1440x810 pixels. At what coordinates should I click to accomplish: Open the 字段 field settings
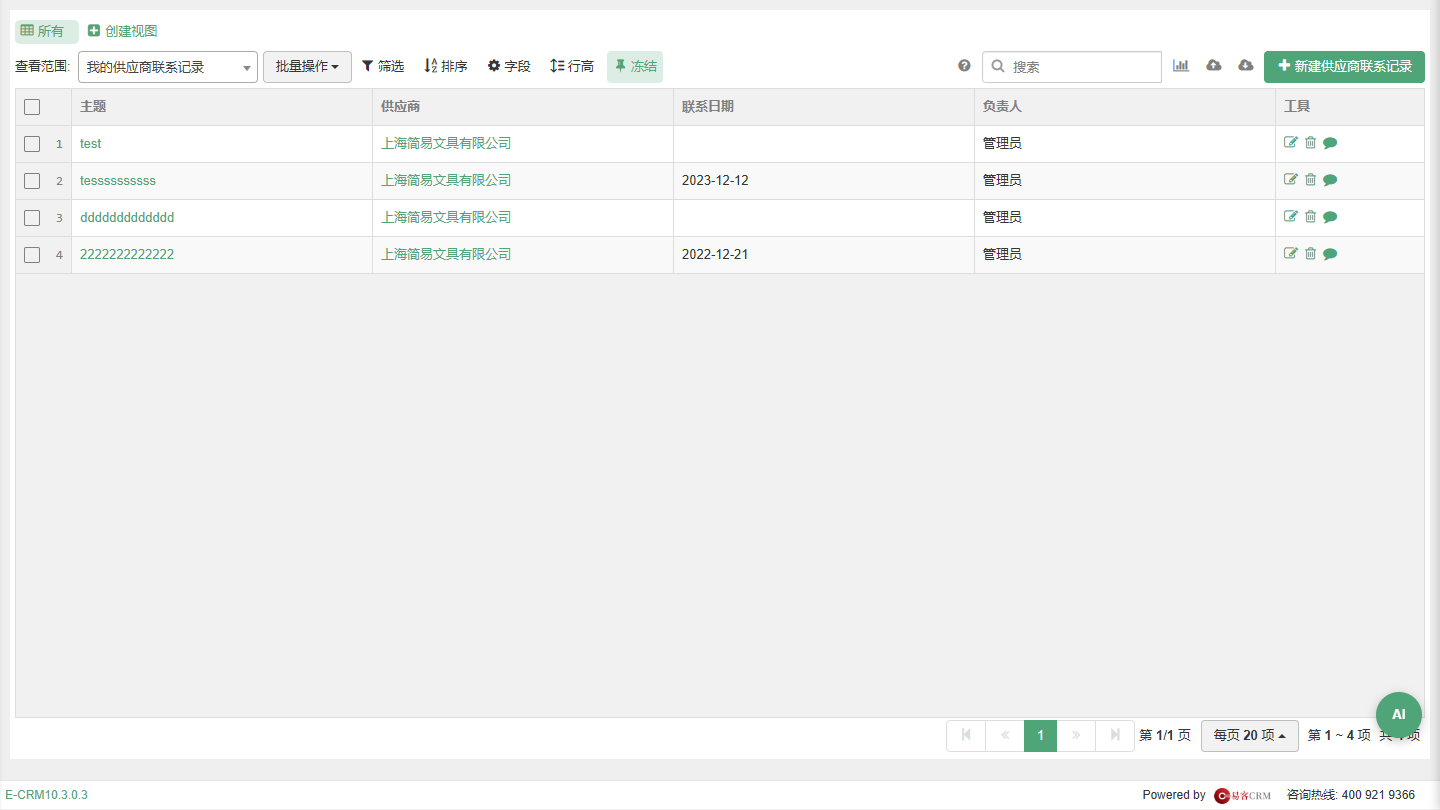tap(509, 66)
